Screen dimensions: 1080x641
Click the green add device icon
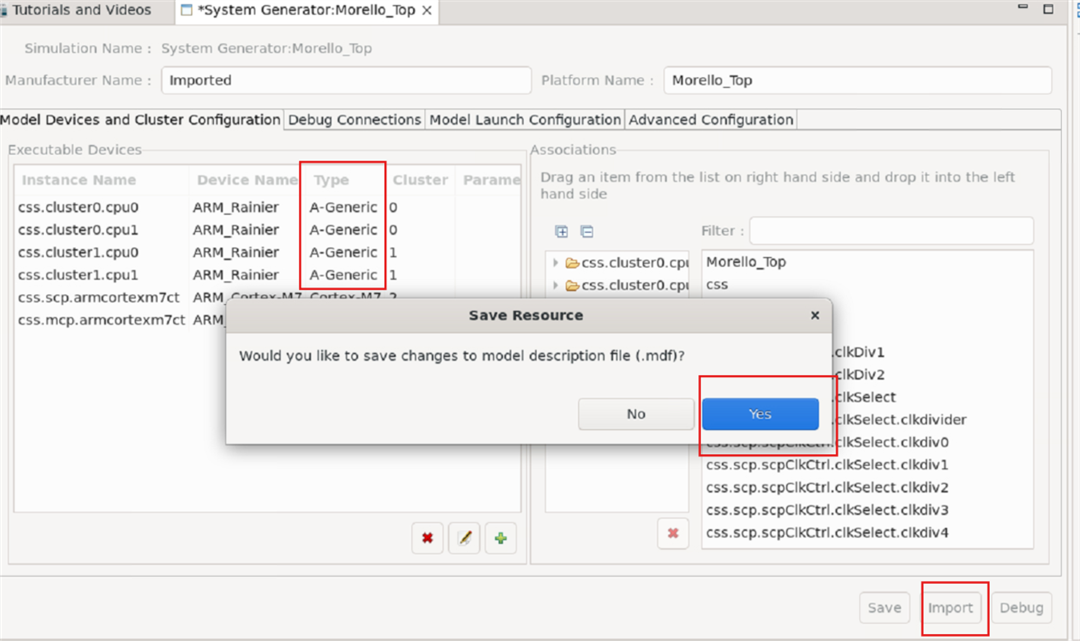pos(500,538)
